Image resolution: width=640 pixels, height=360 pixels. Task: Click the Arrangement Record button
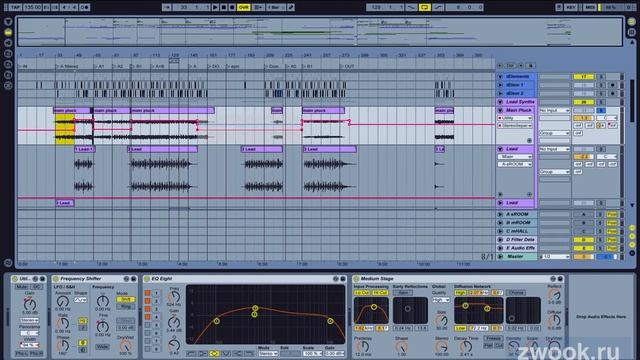(x=232, y=7)
